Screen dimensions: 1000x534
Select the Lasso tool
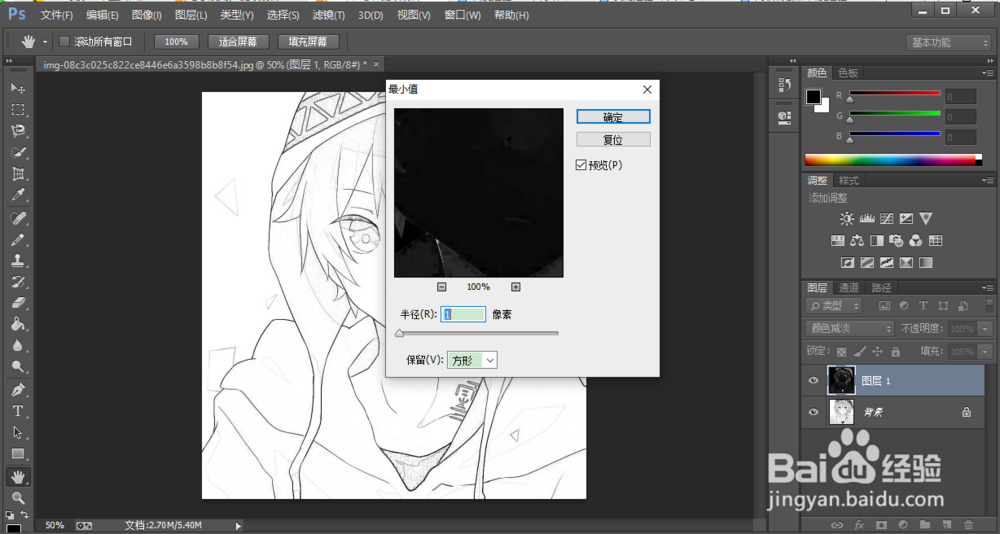pyautogui.click(x=18, y=131)
